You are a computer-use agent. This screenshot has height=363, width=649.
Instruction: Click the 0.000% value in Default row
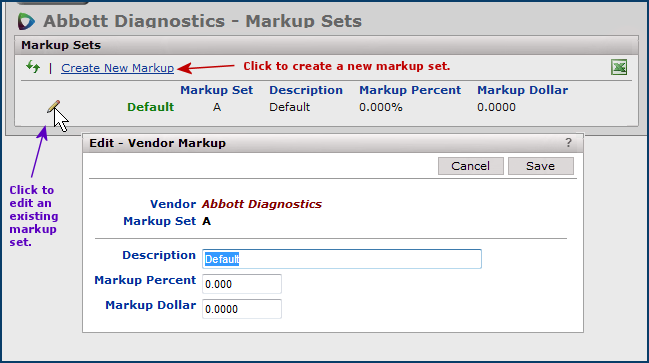[x=380, y=107]
